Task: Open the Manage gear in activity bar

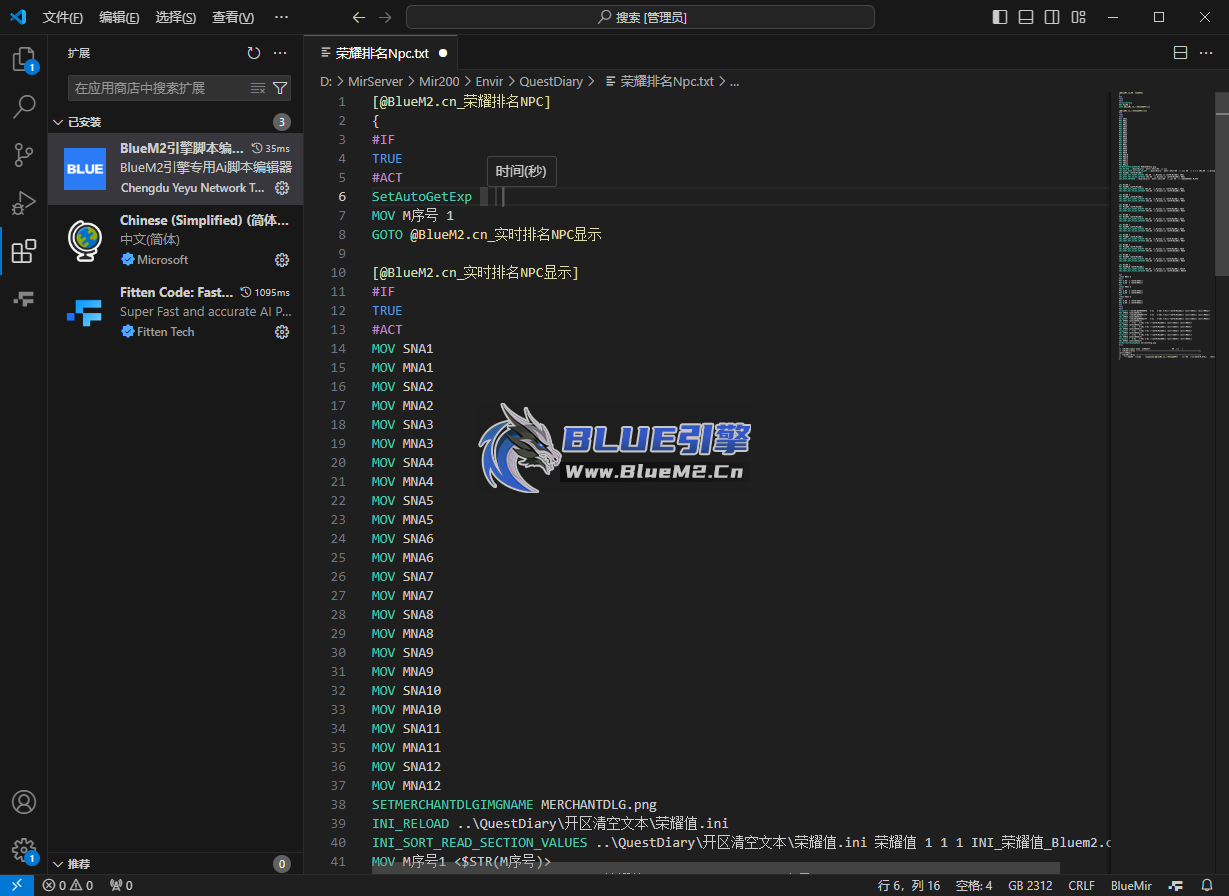Action: click(x=24, y=851)
